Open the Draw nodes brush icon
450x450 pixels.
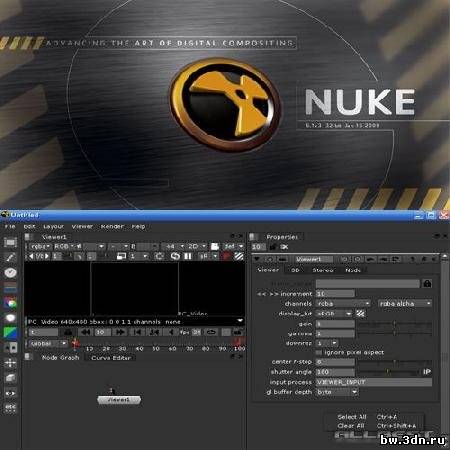(x=10, y=258)
